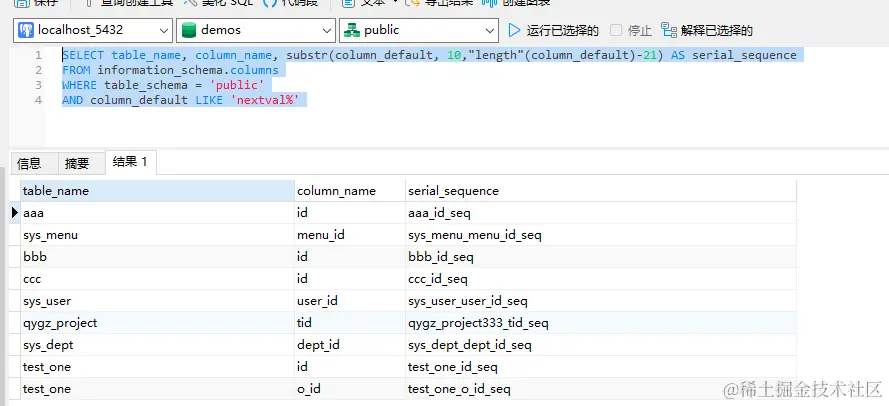Select line number 1 in the editor gutter
The image size is (889, 406).
coord(38,56)
